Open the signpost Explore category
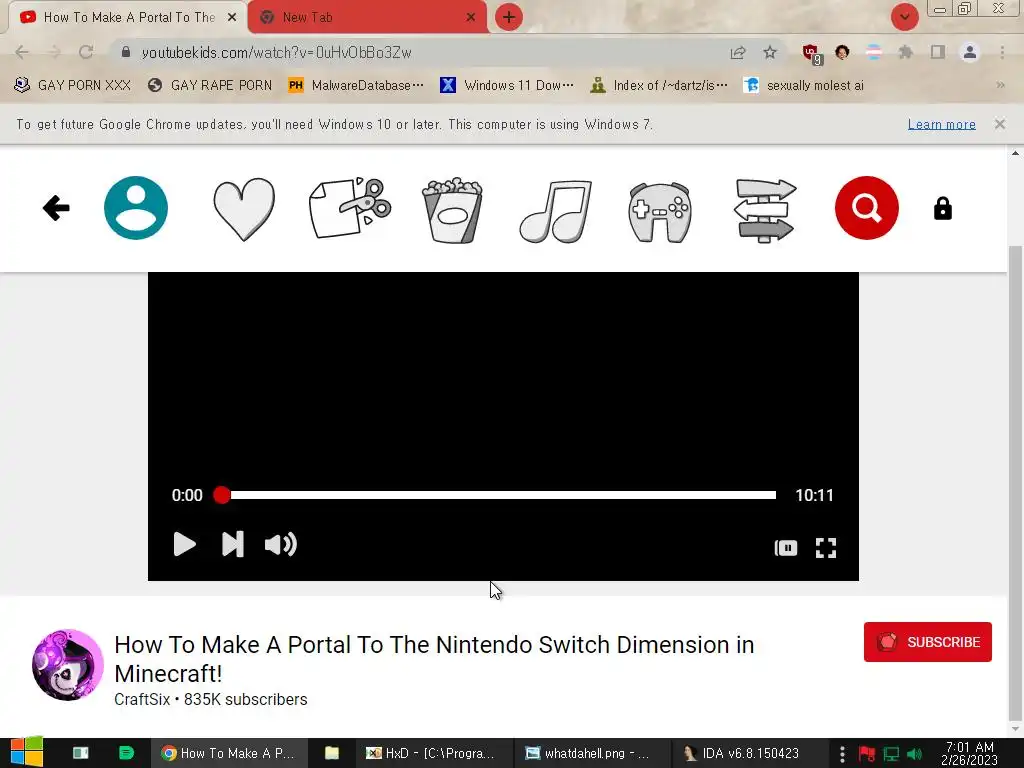Viewport: 1024px width, 768px height. [765, 211]
